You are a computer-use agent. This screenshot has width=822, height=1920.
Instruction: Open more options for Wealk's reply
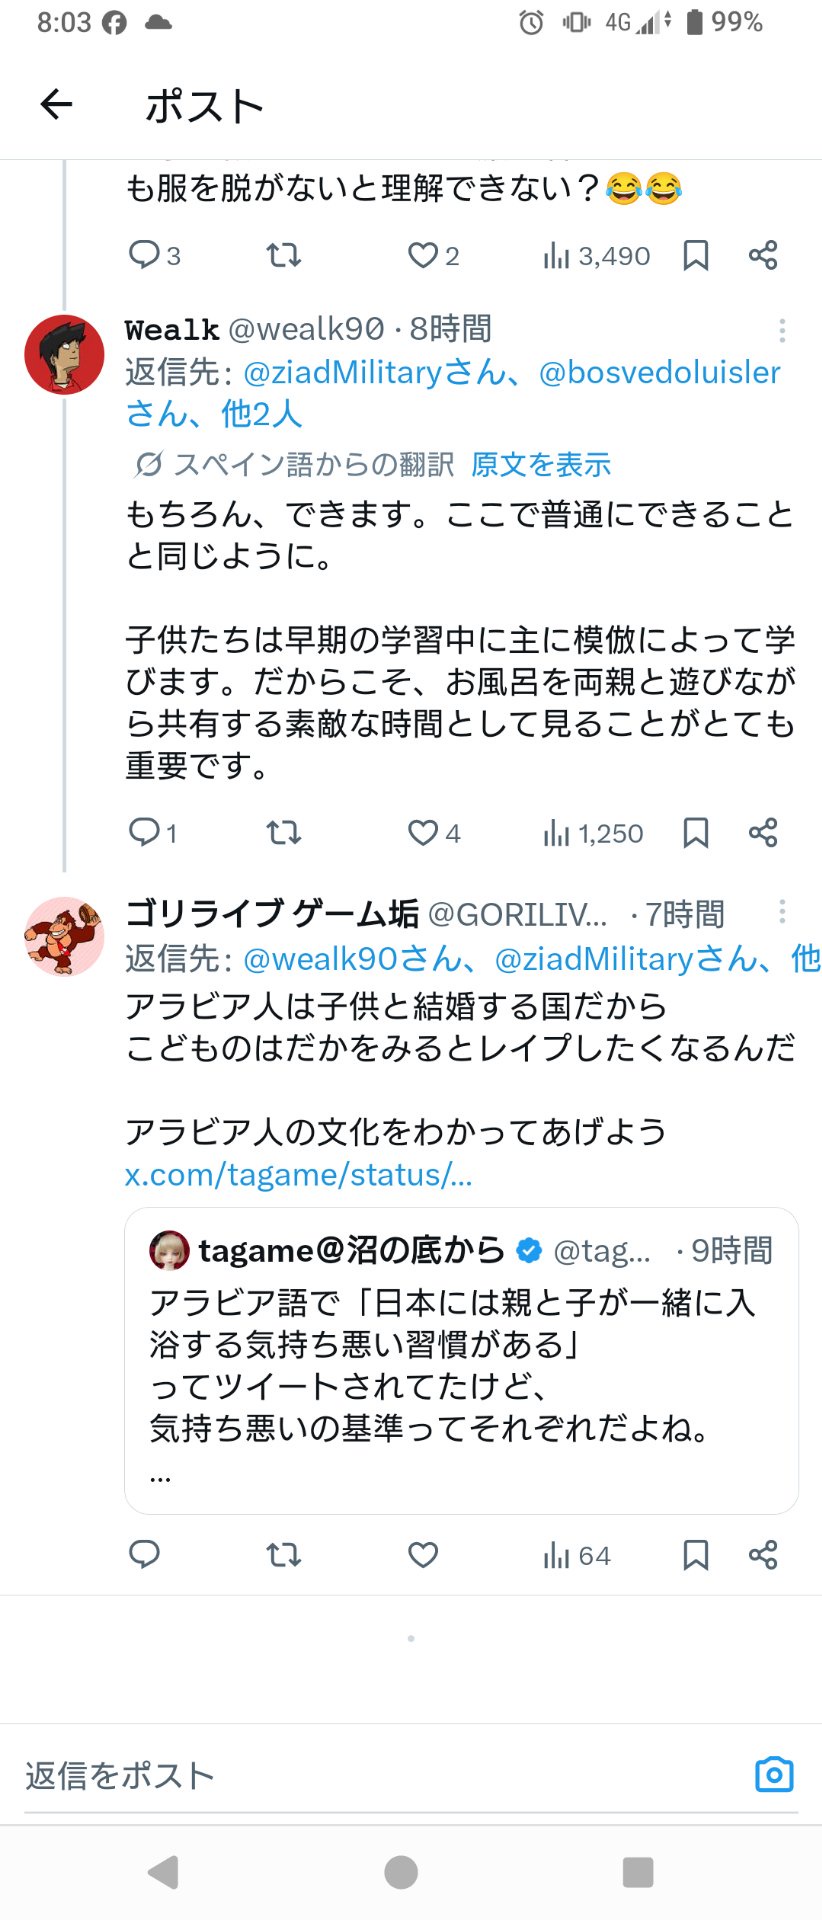pos(782,331)
